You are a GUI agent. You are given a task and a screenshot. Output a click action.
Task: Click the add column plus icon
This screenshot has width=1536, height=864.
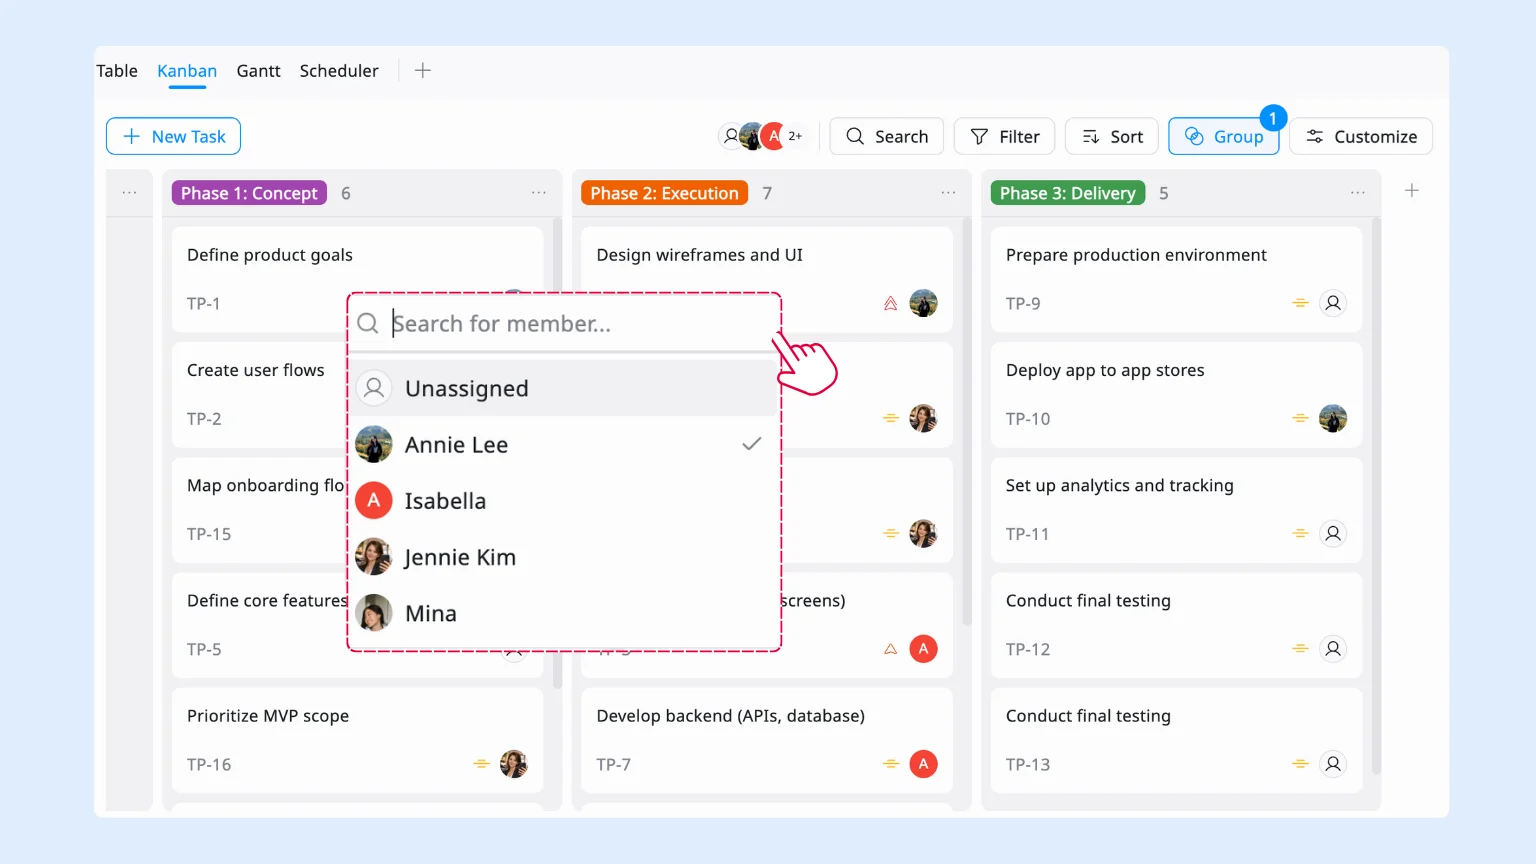point(1411,191)
